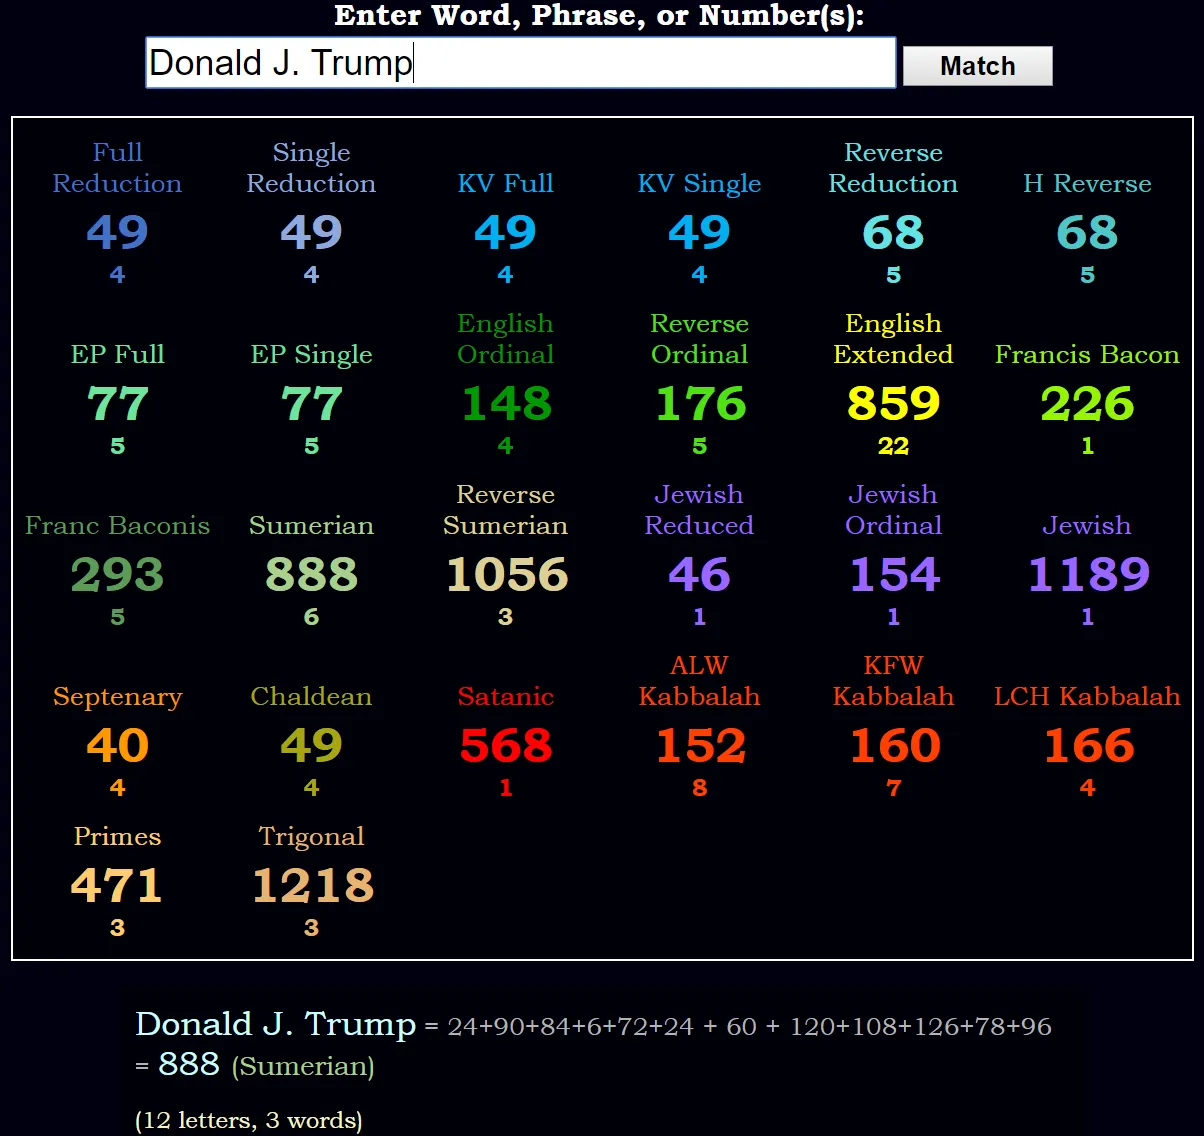Click the Satanic cipher label

(505, 696)
